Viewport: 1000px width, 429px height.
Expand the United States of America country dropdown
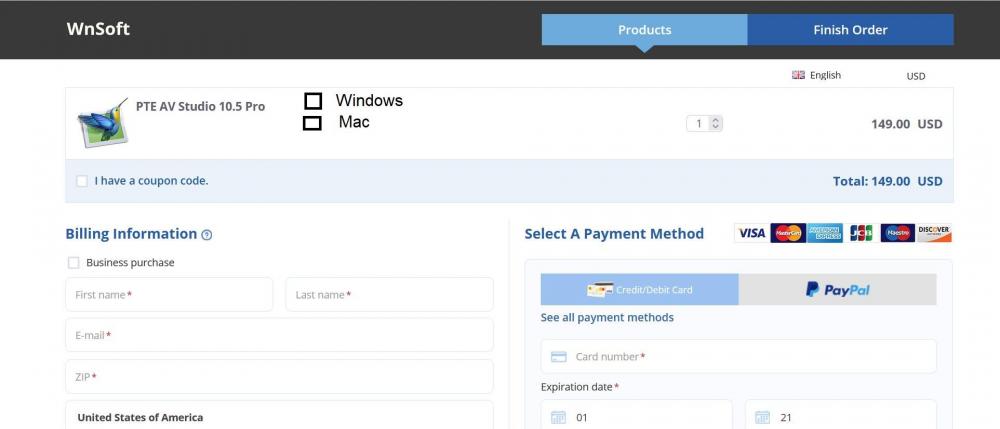279,416
